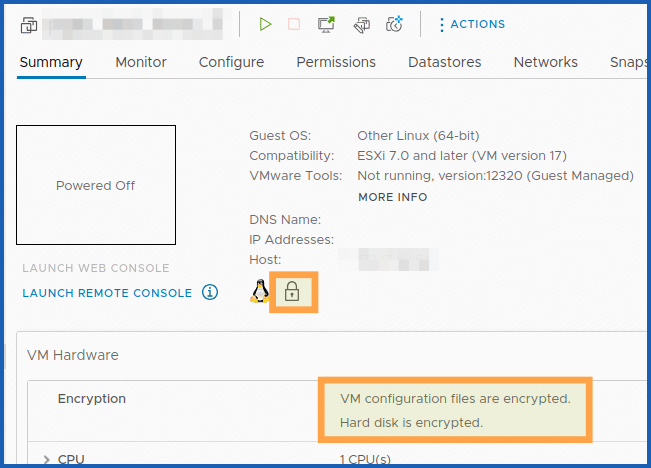Click the Powered Off console thumbnail
This screenshot has width=651, height=468.
96,186
